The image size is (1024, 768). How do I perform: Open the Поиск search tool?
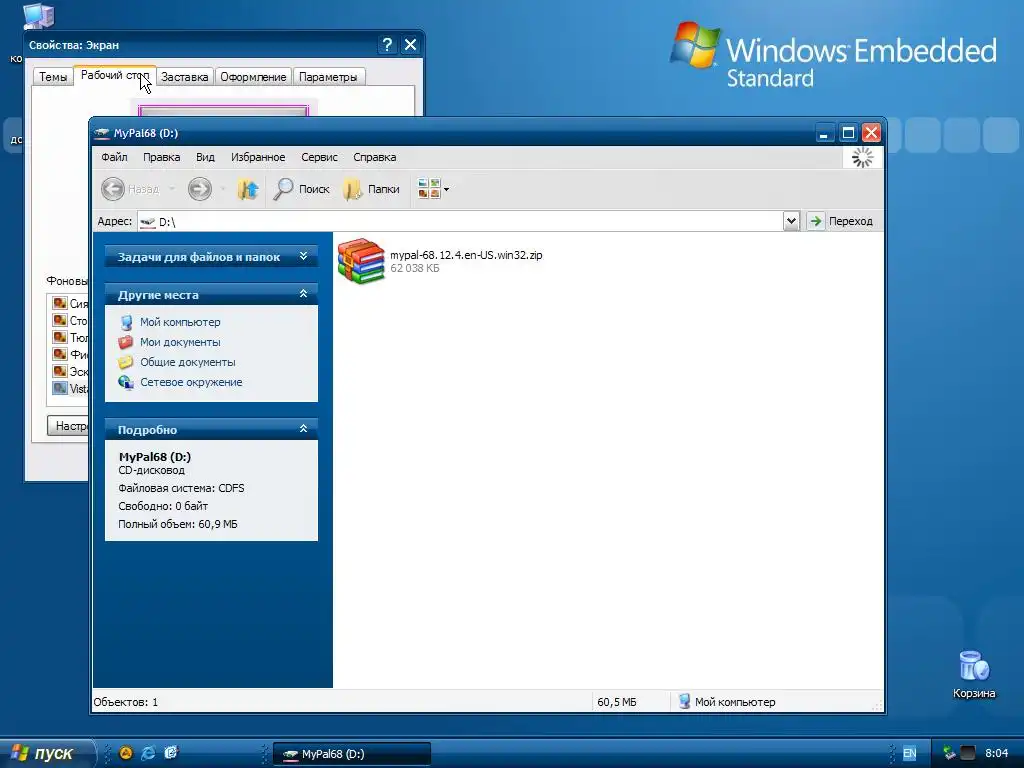pos(301,189)
